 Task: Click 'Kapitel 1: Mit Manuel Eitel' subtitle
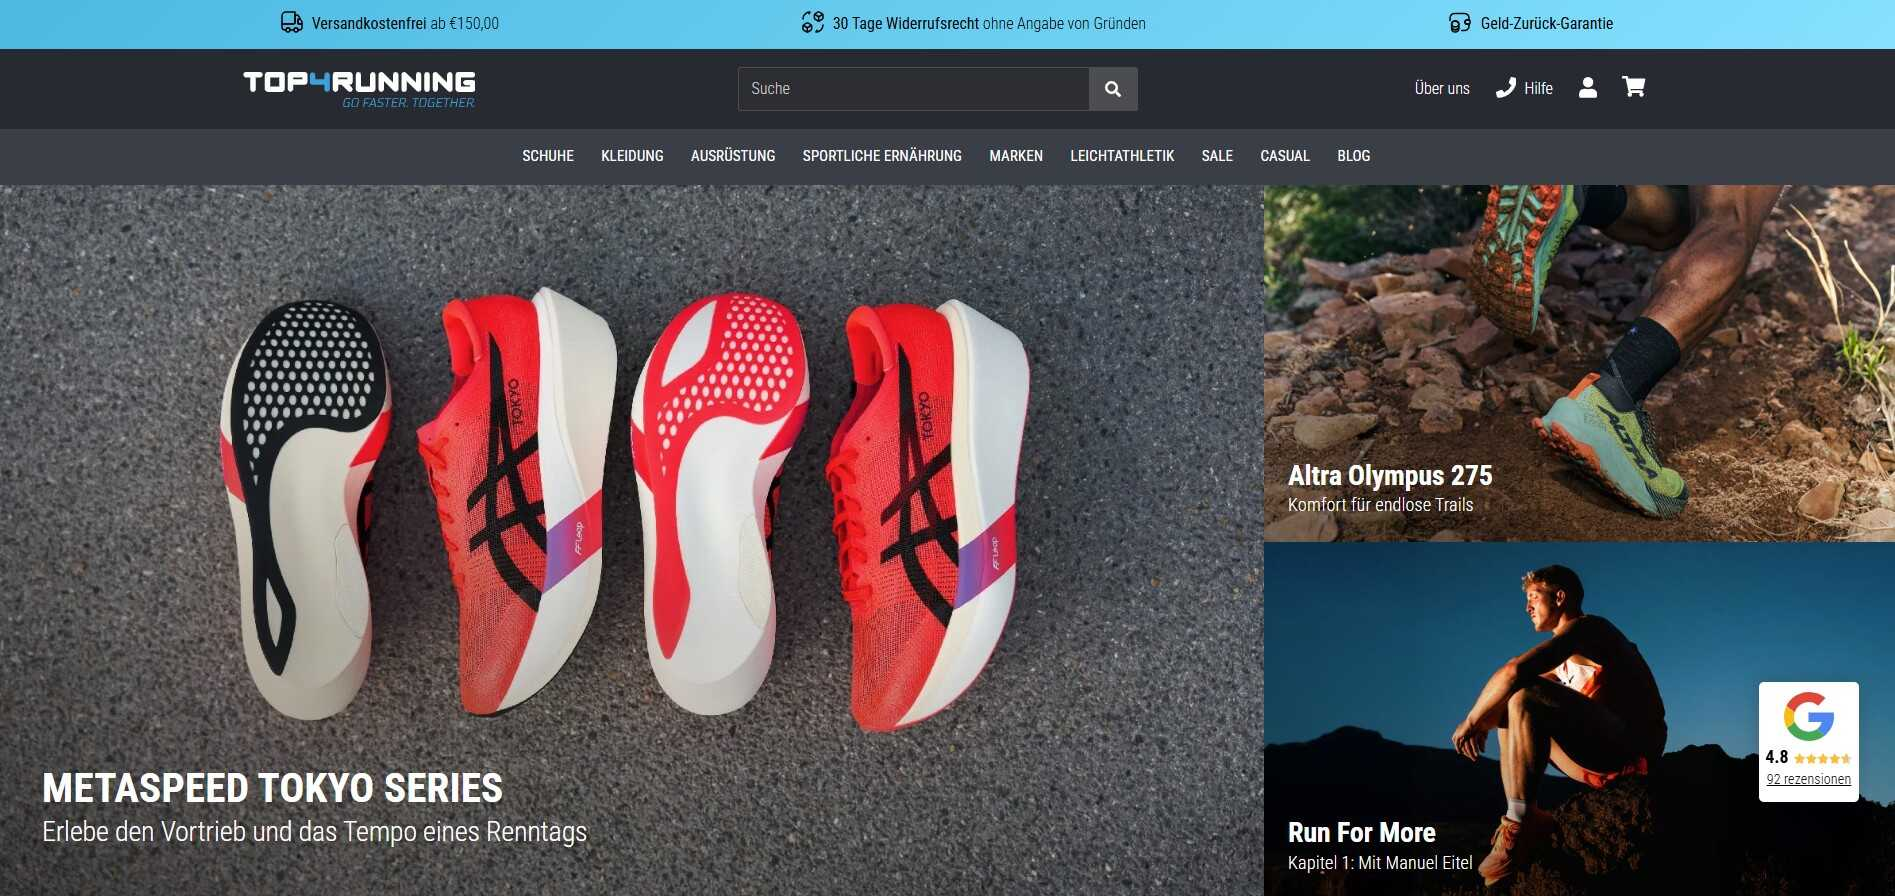[1380, 863]
